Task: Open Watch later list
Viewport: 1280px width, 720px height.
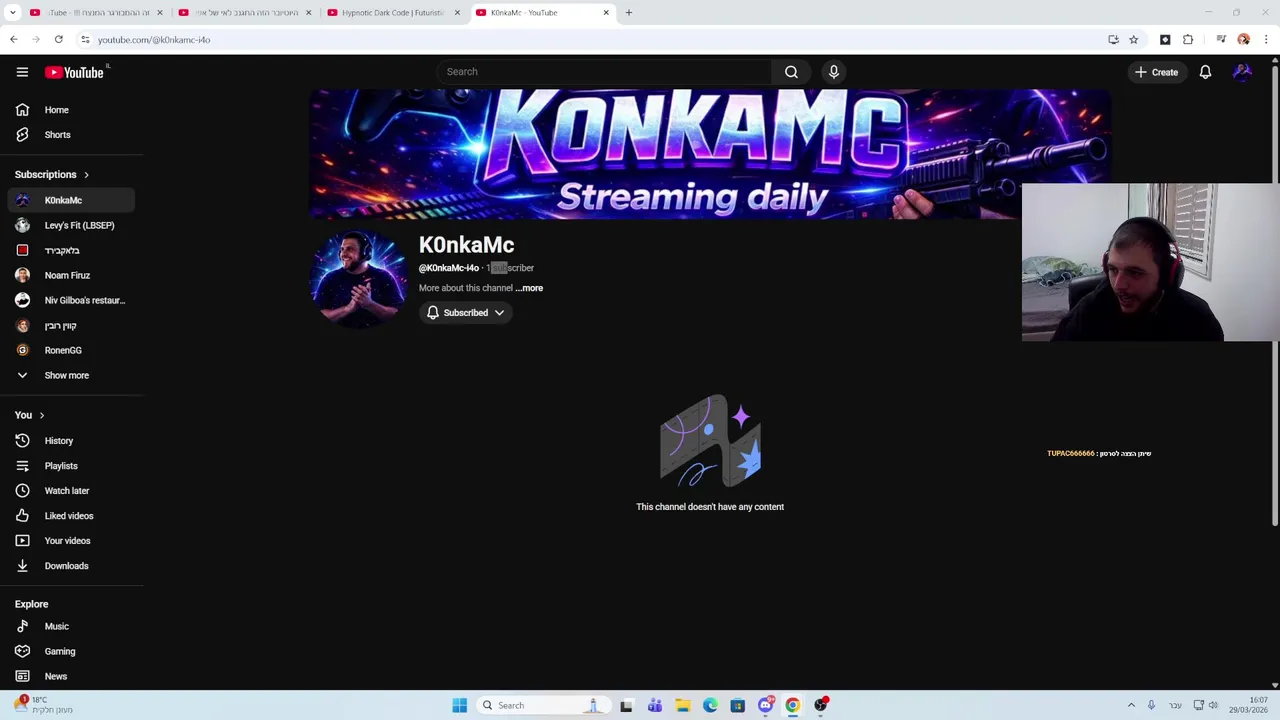Action: (71, 491)
